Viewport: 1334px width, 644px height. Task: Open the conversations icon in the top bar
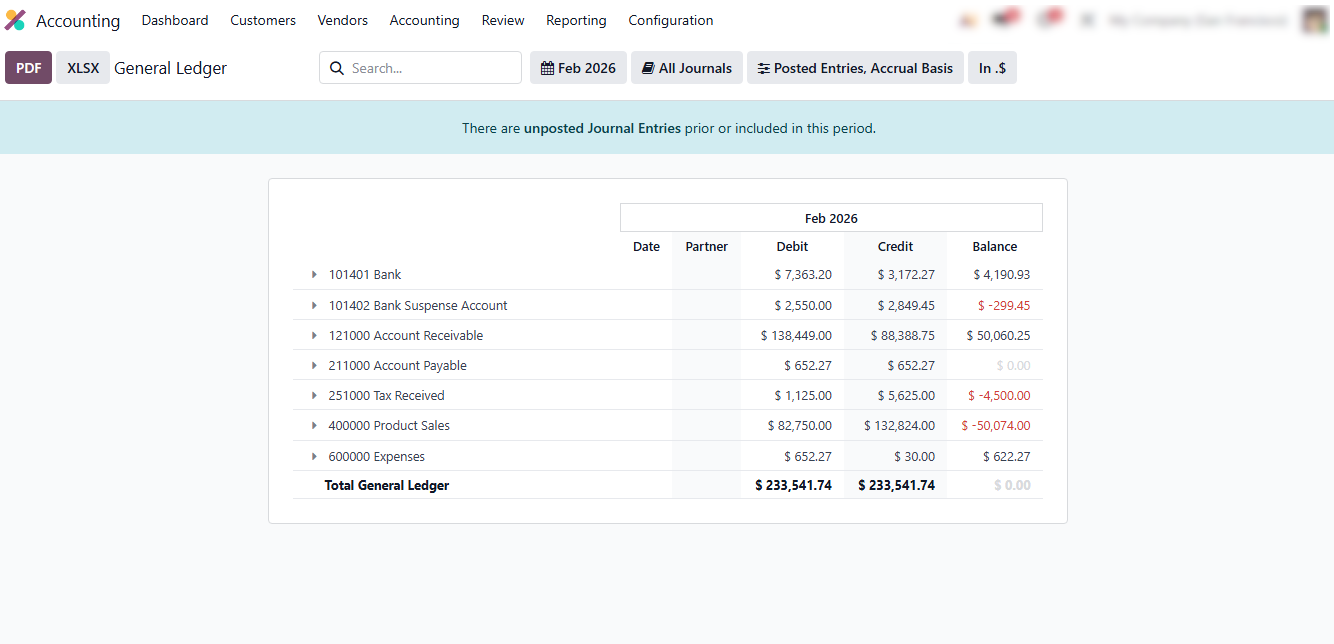[1004, 20]
